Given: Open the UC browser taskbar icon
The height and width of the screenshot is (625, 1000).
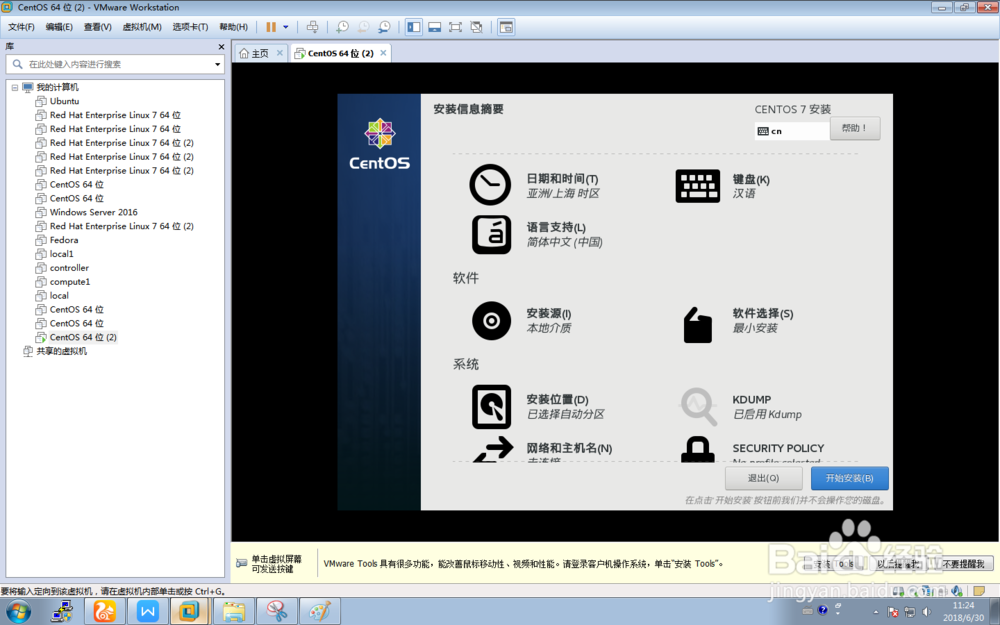Looking at the screenshot, I should (x=105, y=612).
